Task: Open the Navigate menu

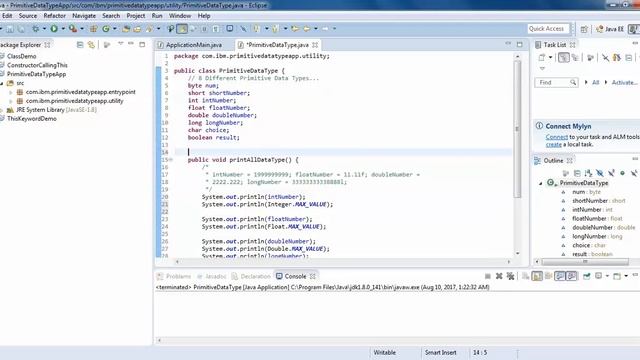Action: coord(84,16)
